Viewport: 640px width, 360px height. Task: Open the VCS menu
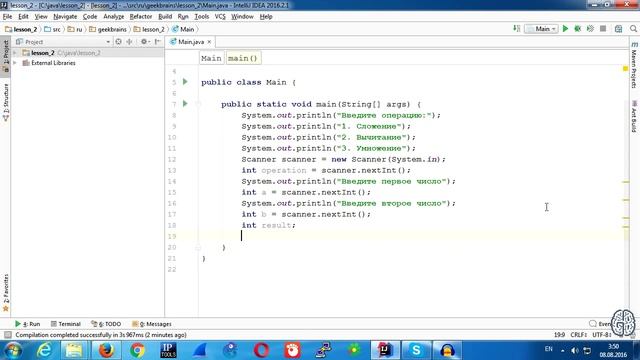[x=220, y=16]
